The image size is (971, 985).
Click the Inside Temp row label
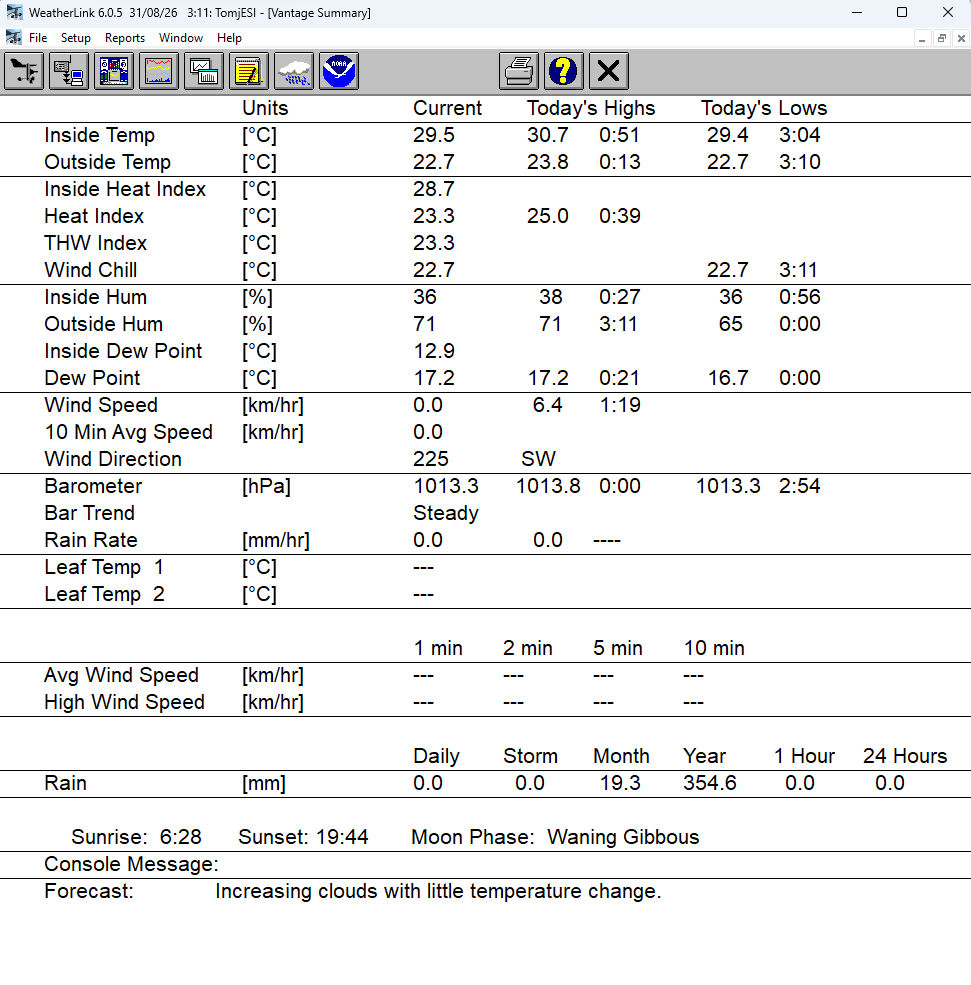[99, 135]
